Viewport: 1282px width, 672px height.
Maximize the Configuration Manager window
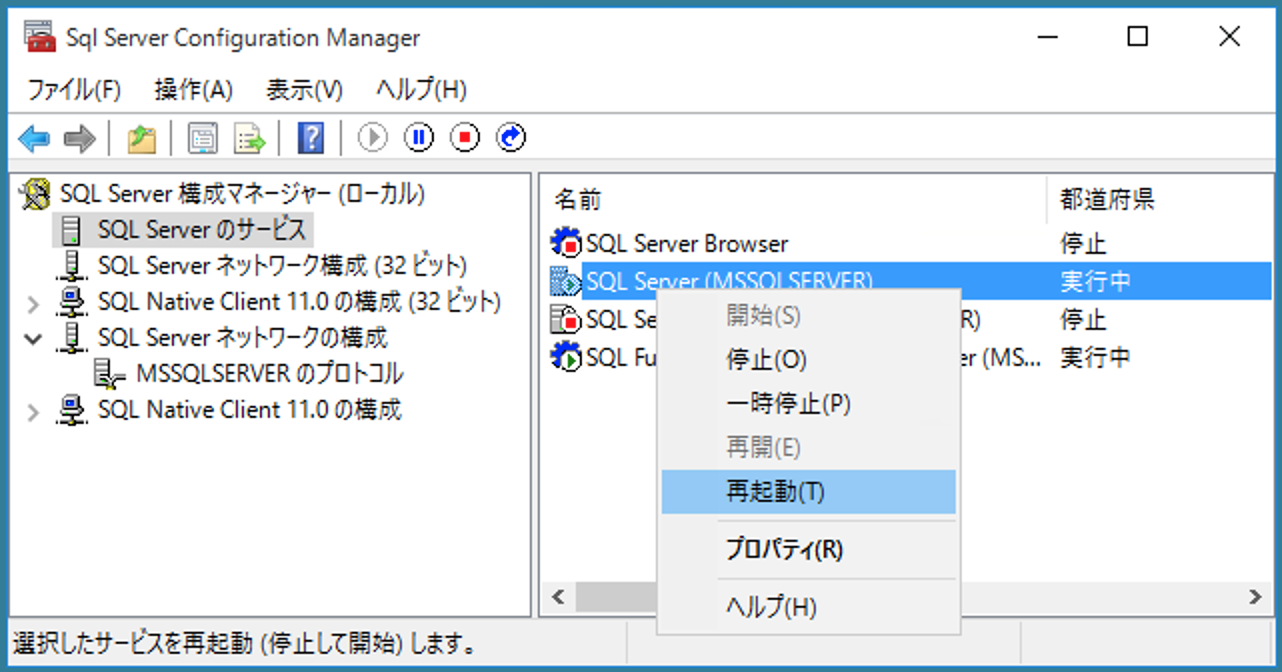[1137, 37]
